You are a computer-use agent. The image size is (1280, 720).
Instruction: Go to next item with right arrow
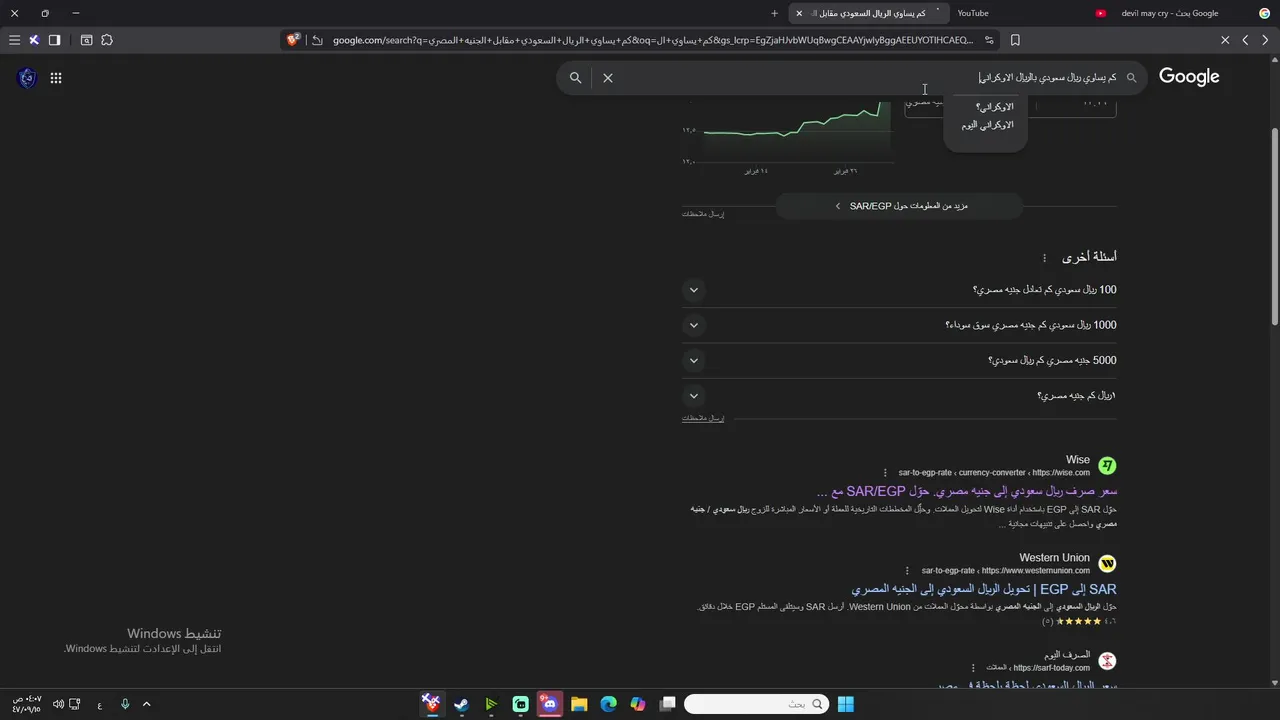tap(1265, 40)
